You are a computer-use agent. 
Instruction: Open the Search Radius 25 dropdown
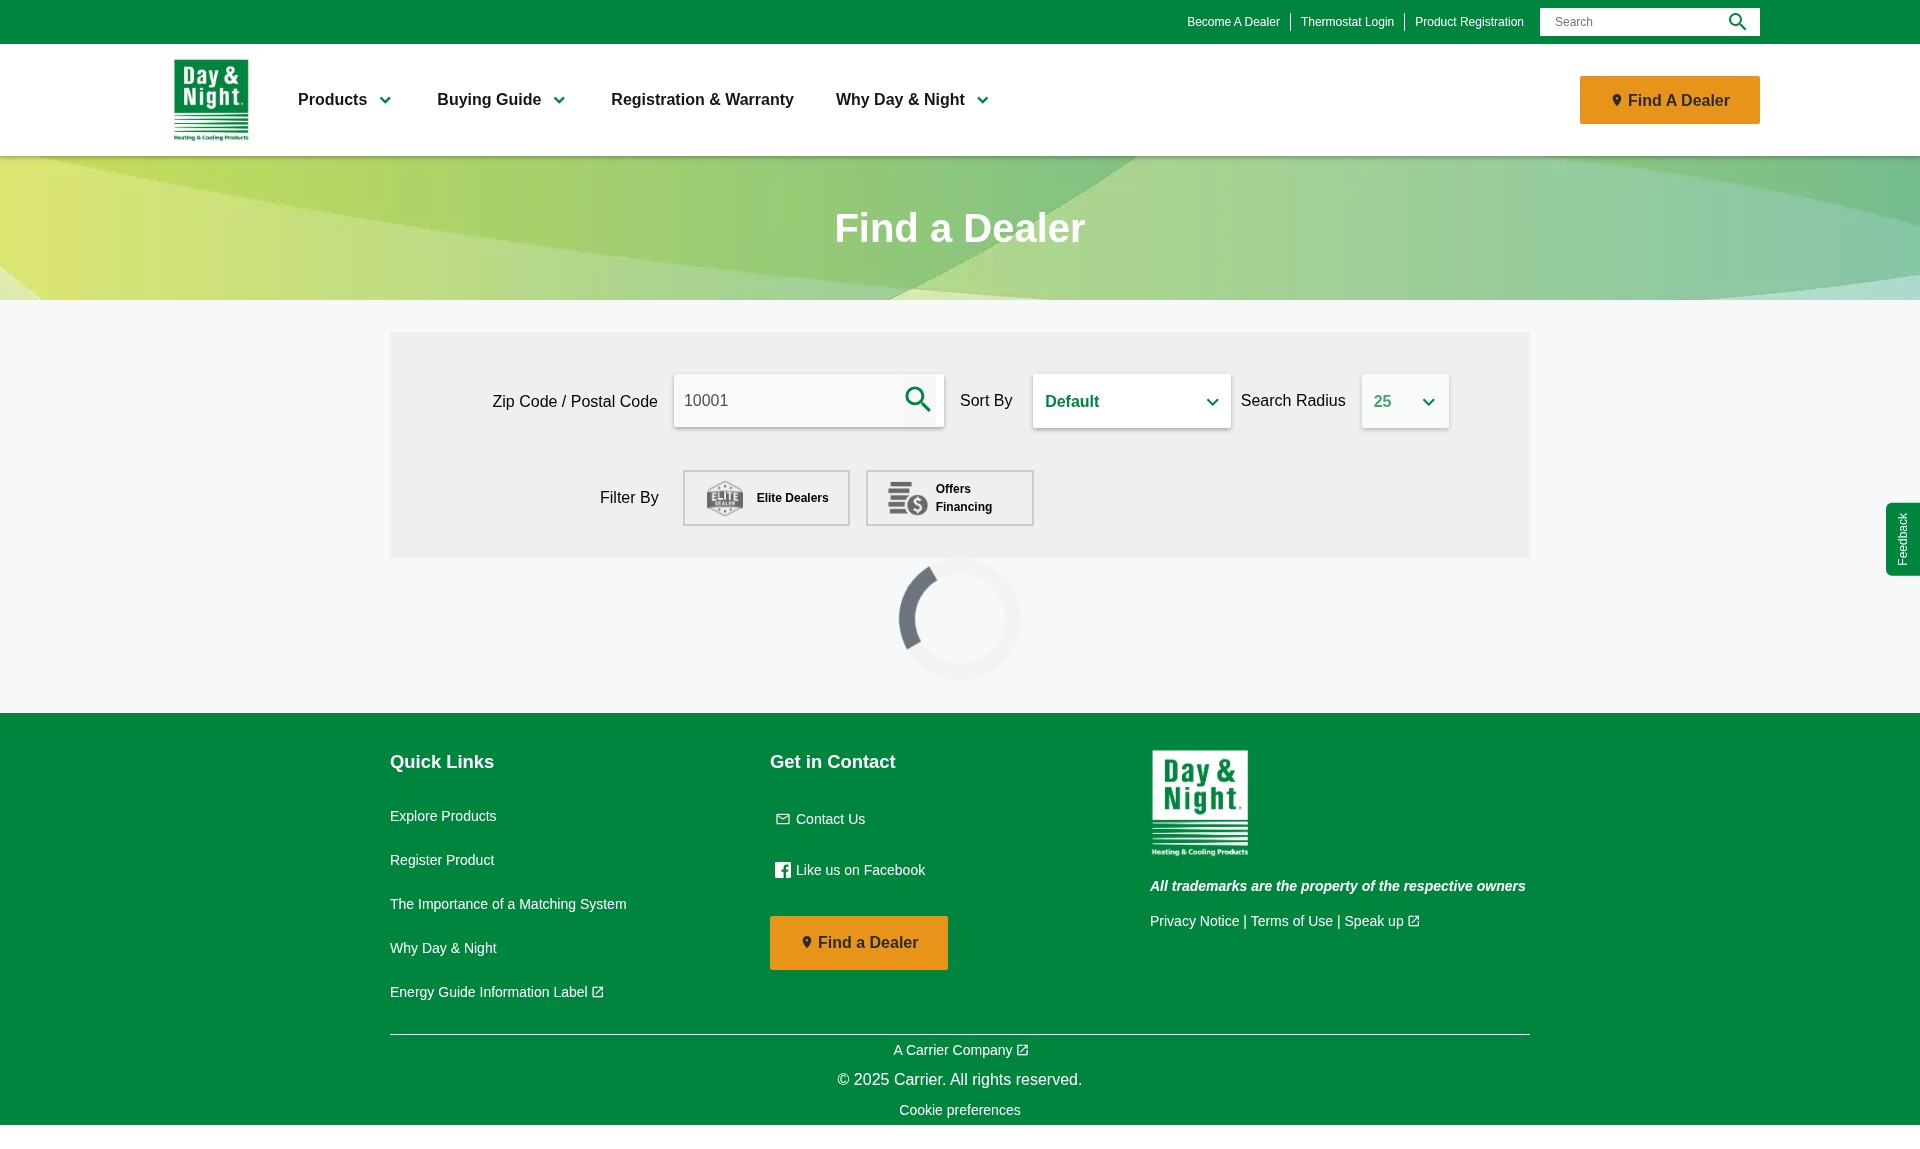[x=1405, y=401]
